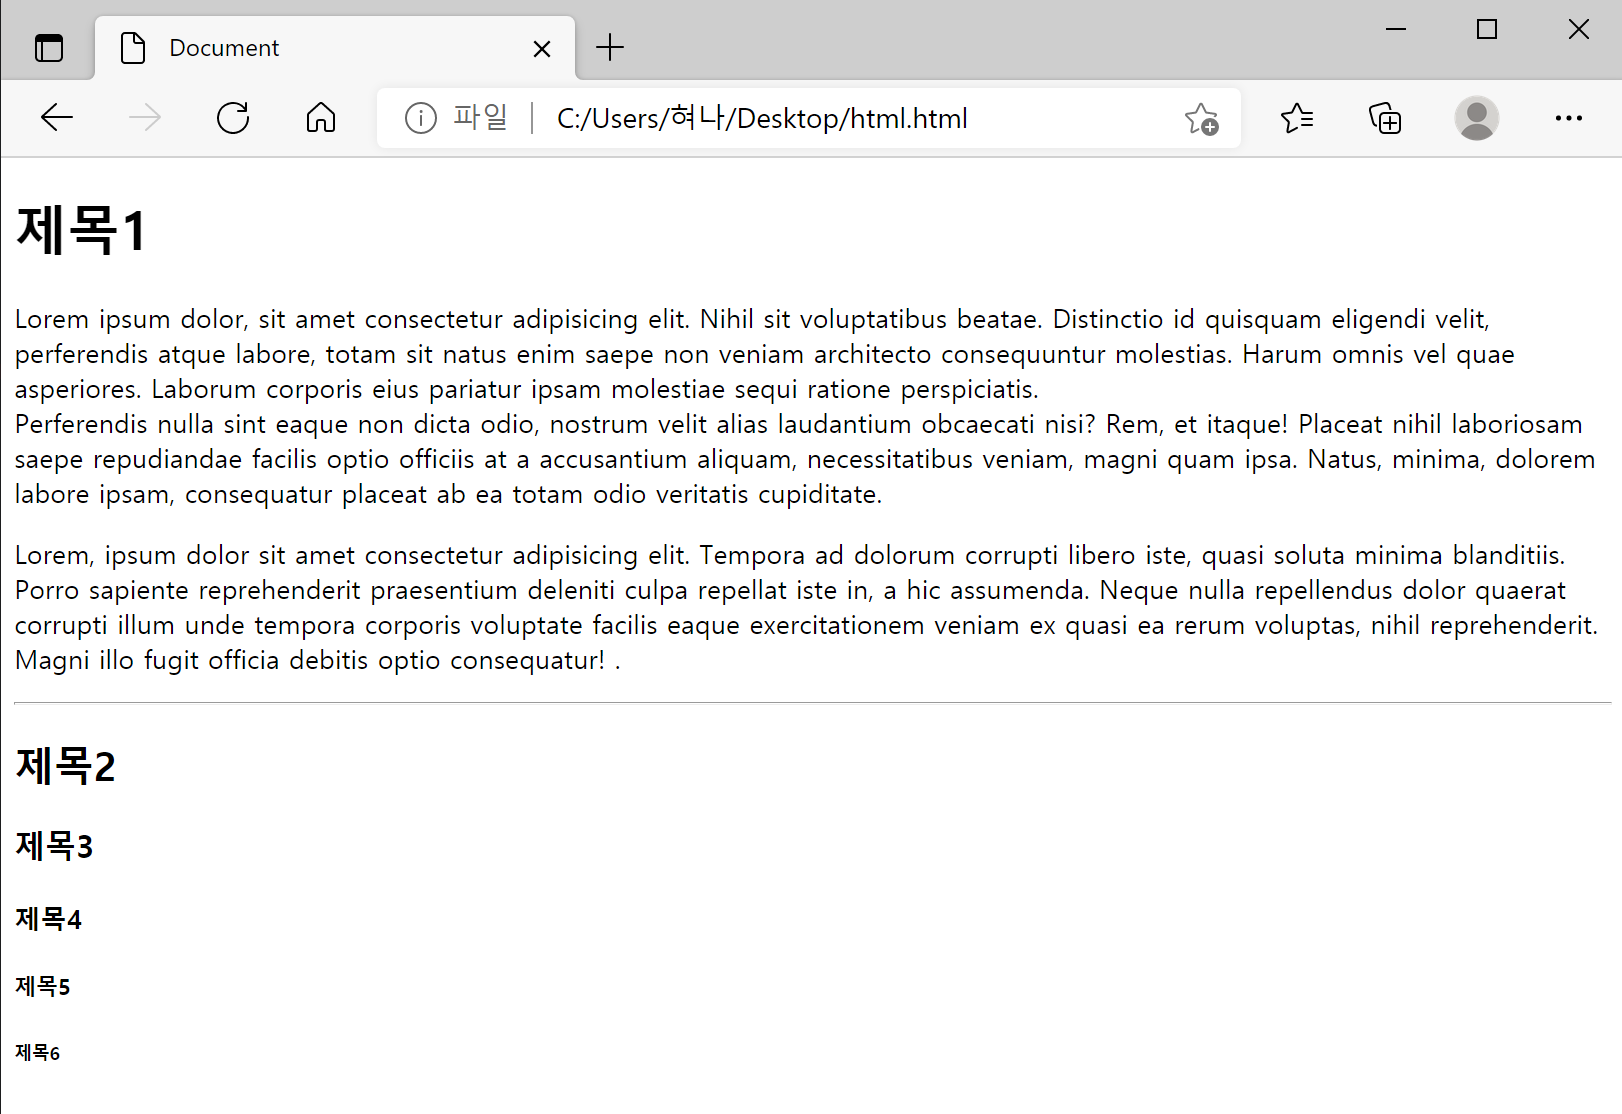Add this page to favorites
This screenshot has height=1114, width=1622.
(1201, 118)
